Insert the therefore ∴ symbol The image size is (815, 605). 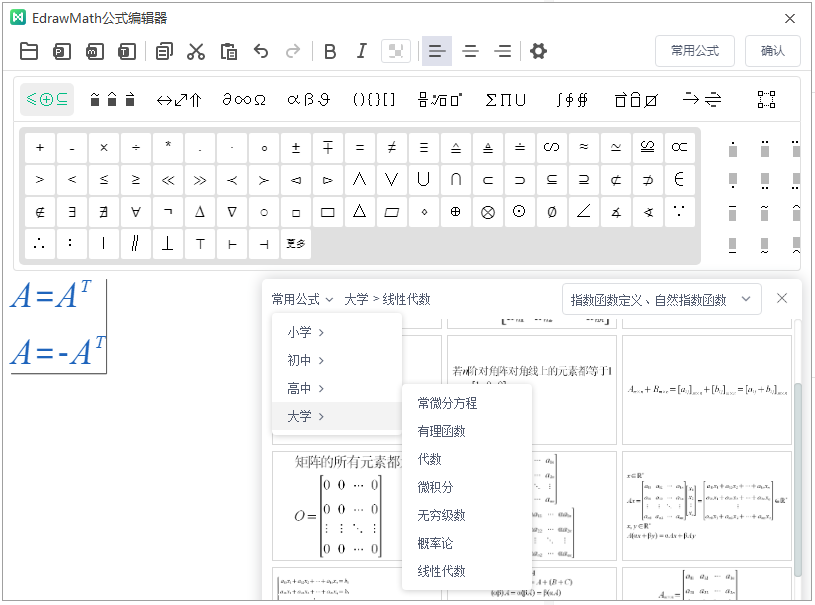click(x=40, y=244)
